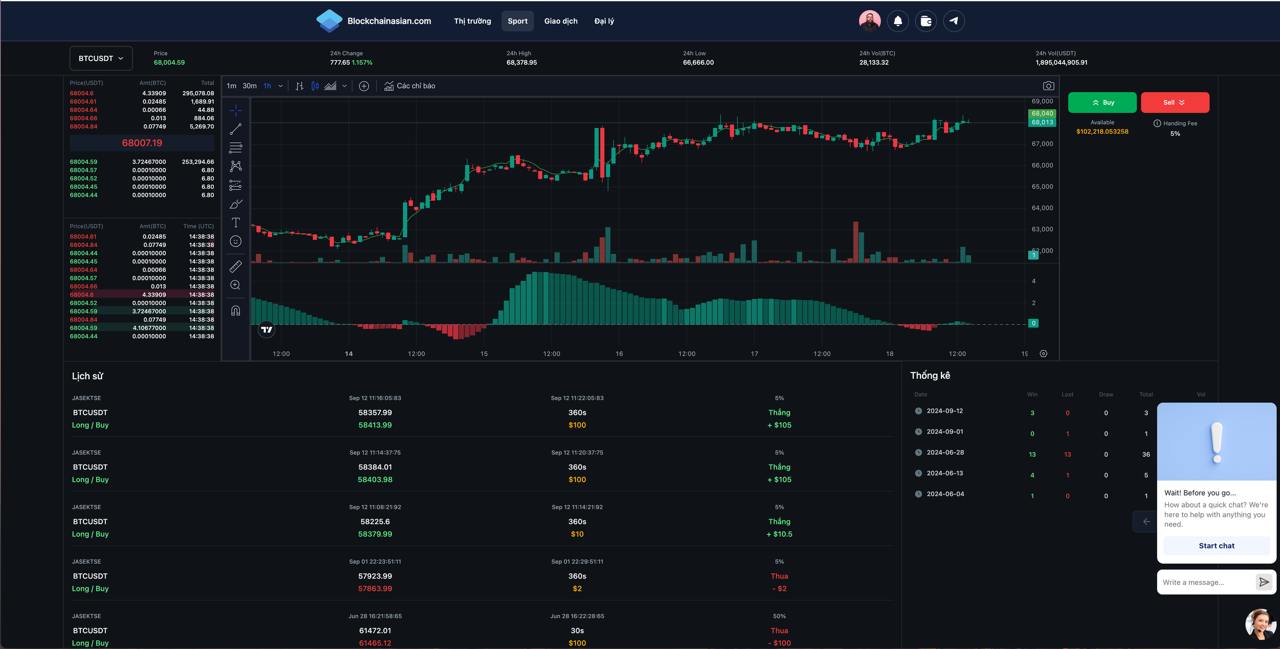Viewport: 1280px width, 649px height.
Task: Click into Write a message field
Action: tap(1207, 582)
